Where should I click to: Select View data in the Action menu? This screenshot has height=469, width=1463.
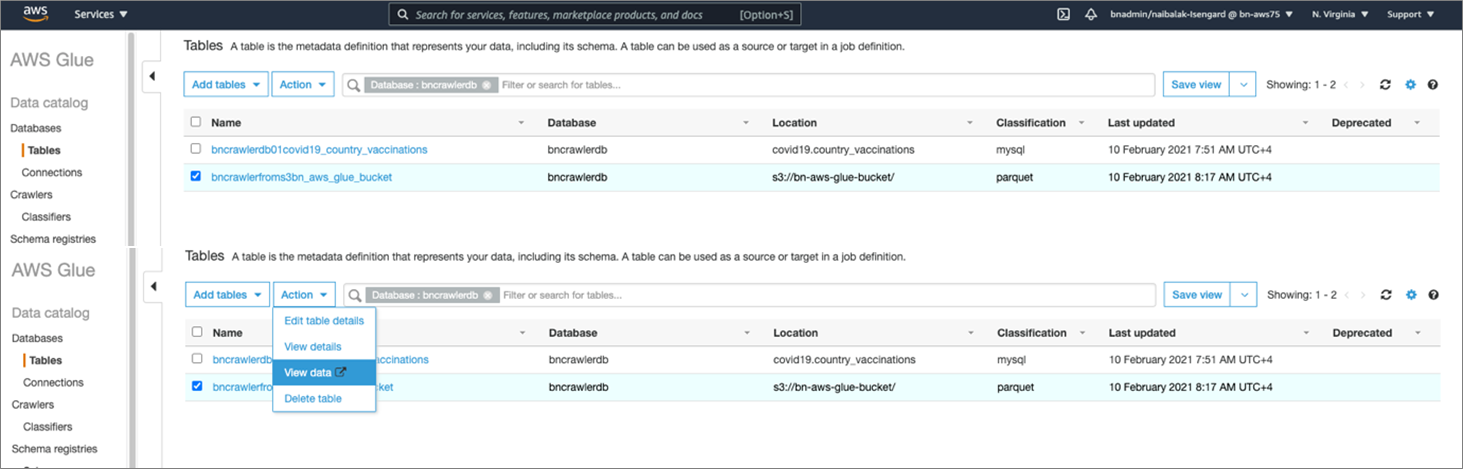click(324, 372)
